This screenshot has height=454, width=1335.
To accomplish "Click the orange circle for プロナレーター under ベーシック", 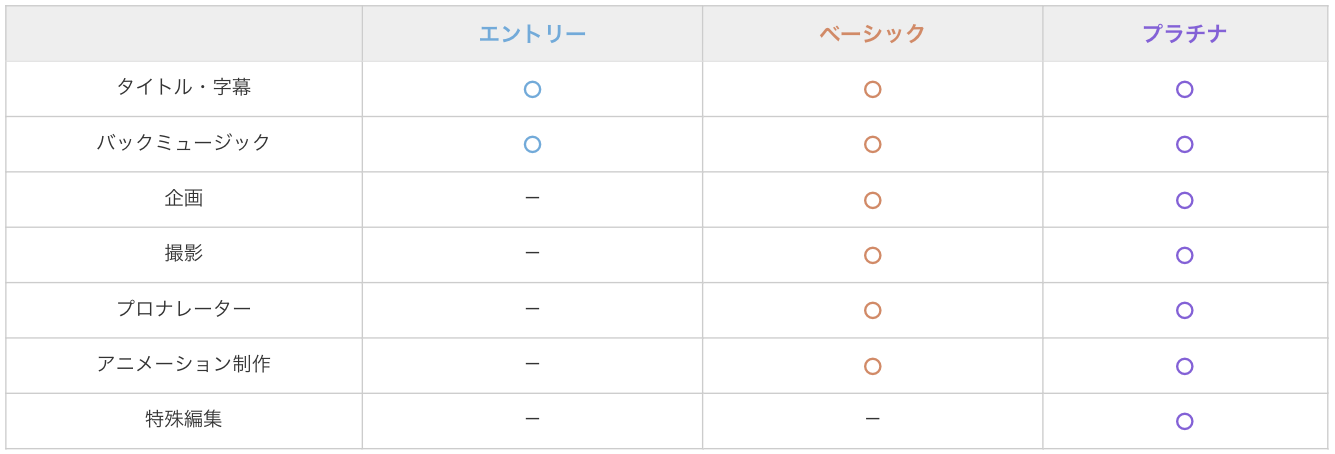I will (x=872, y=310).
